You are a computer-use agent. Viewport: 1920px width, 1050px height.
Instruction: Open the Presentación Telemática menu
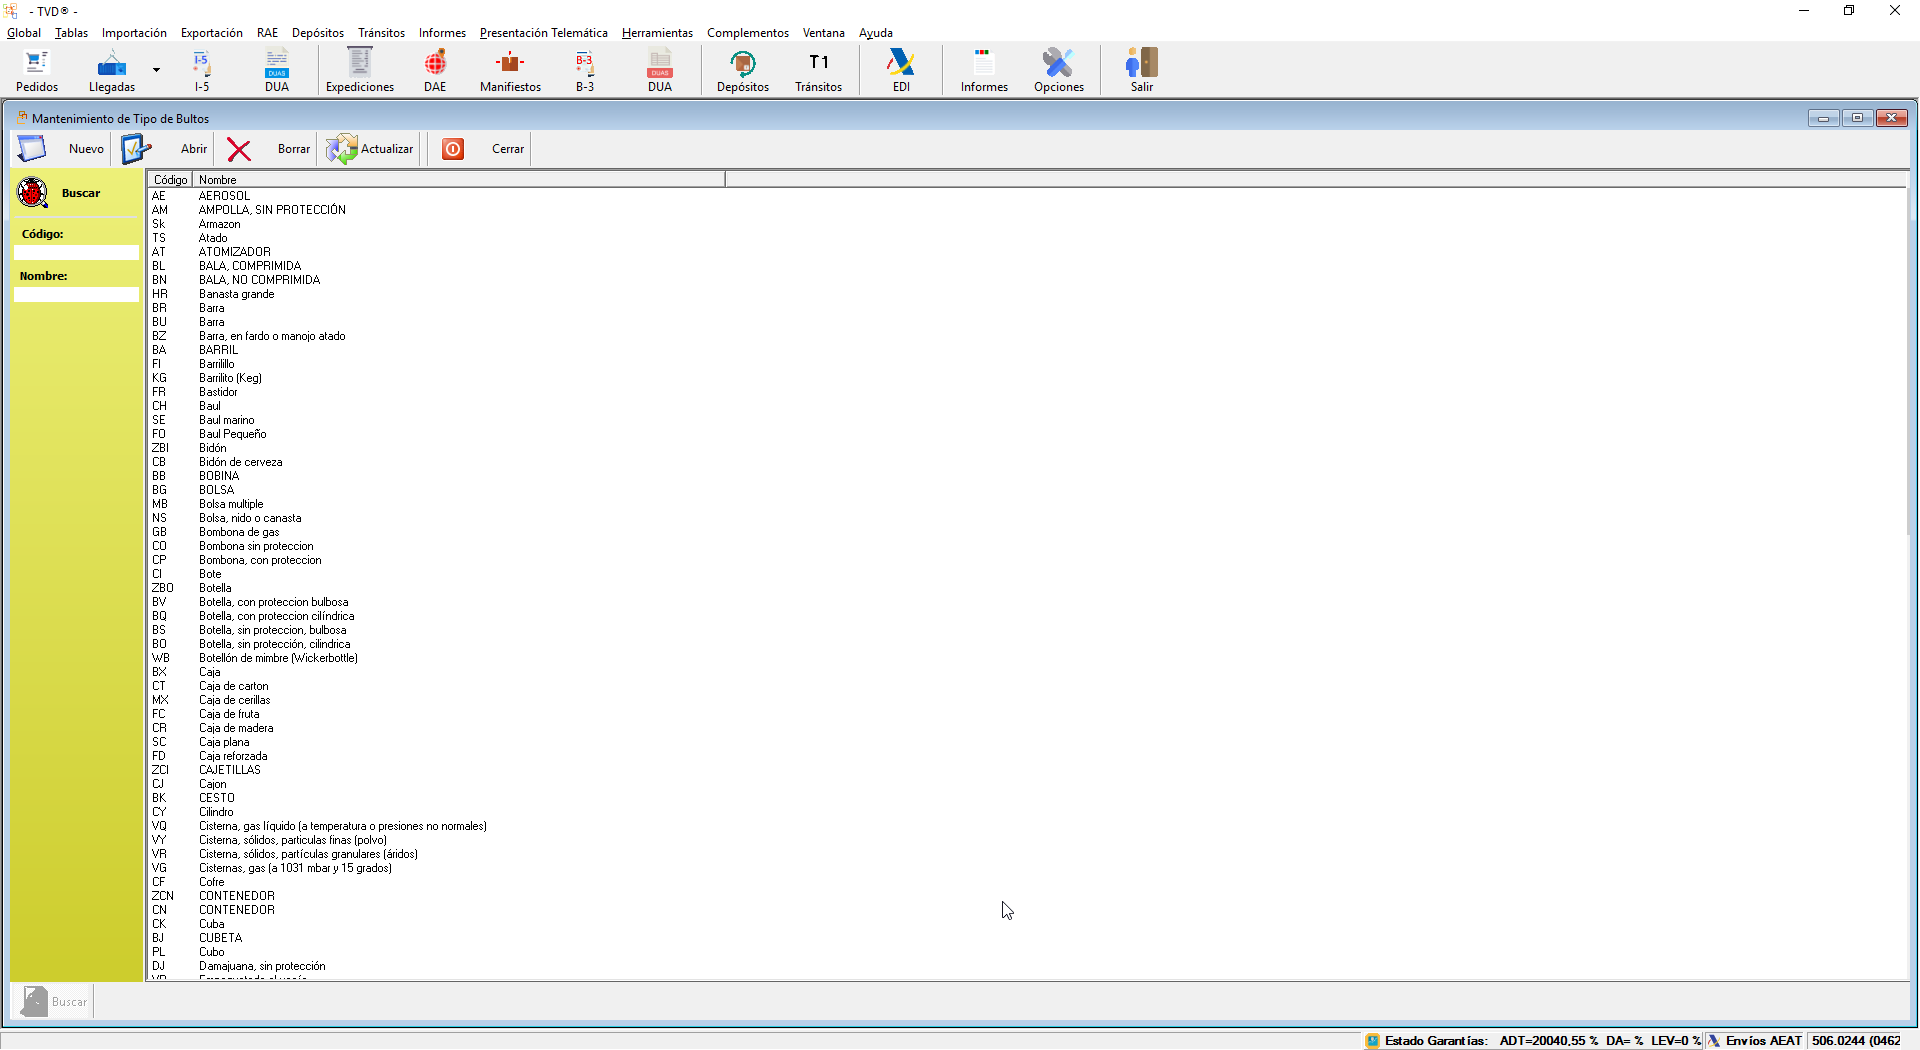(x=543, y=33)
